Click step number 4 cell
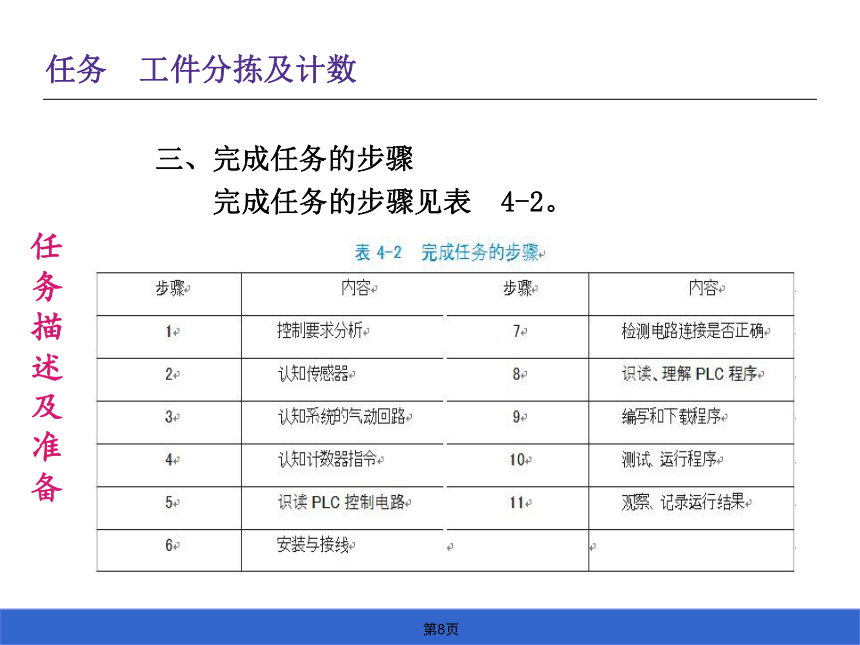 (x=169, y=465)
